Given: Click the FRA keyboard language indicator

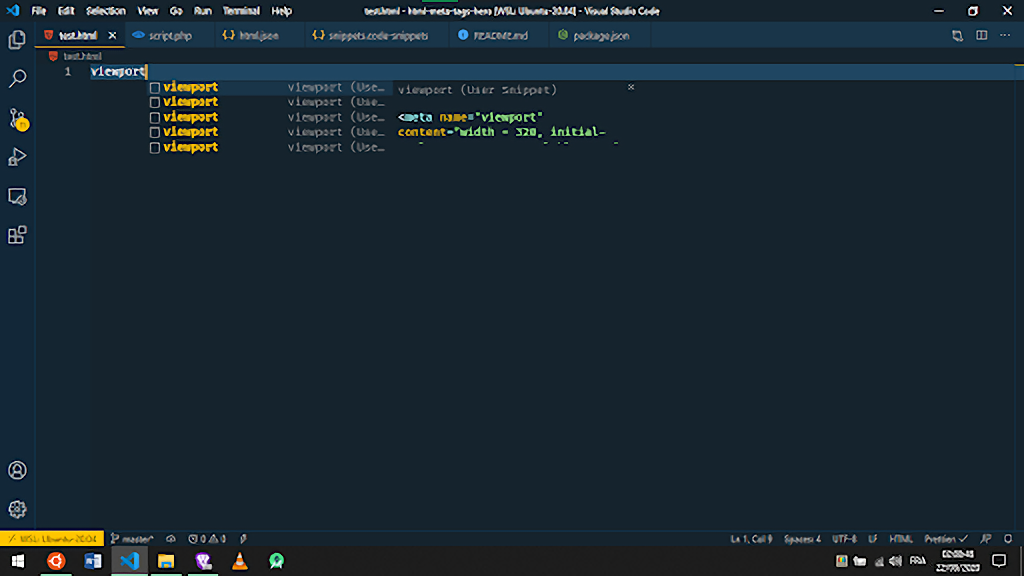Looking at the screenshot, I should point(918,561).
